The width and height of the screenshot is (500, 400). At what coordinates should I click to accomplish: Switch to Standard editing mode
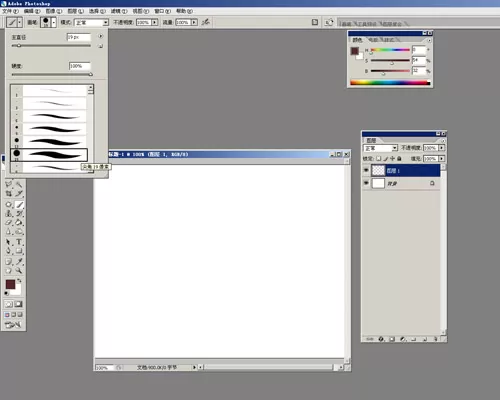(9, 304)
